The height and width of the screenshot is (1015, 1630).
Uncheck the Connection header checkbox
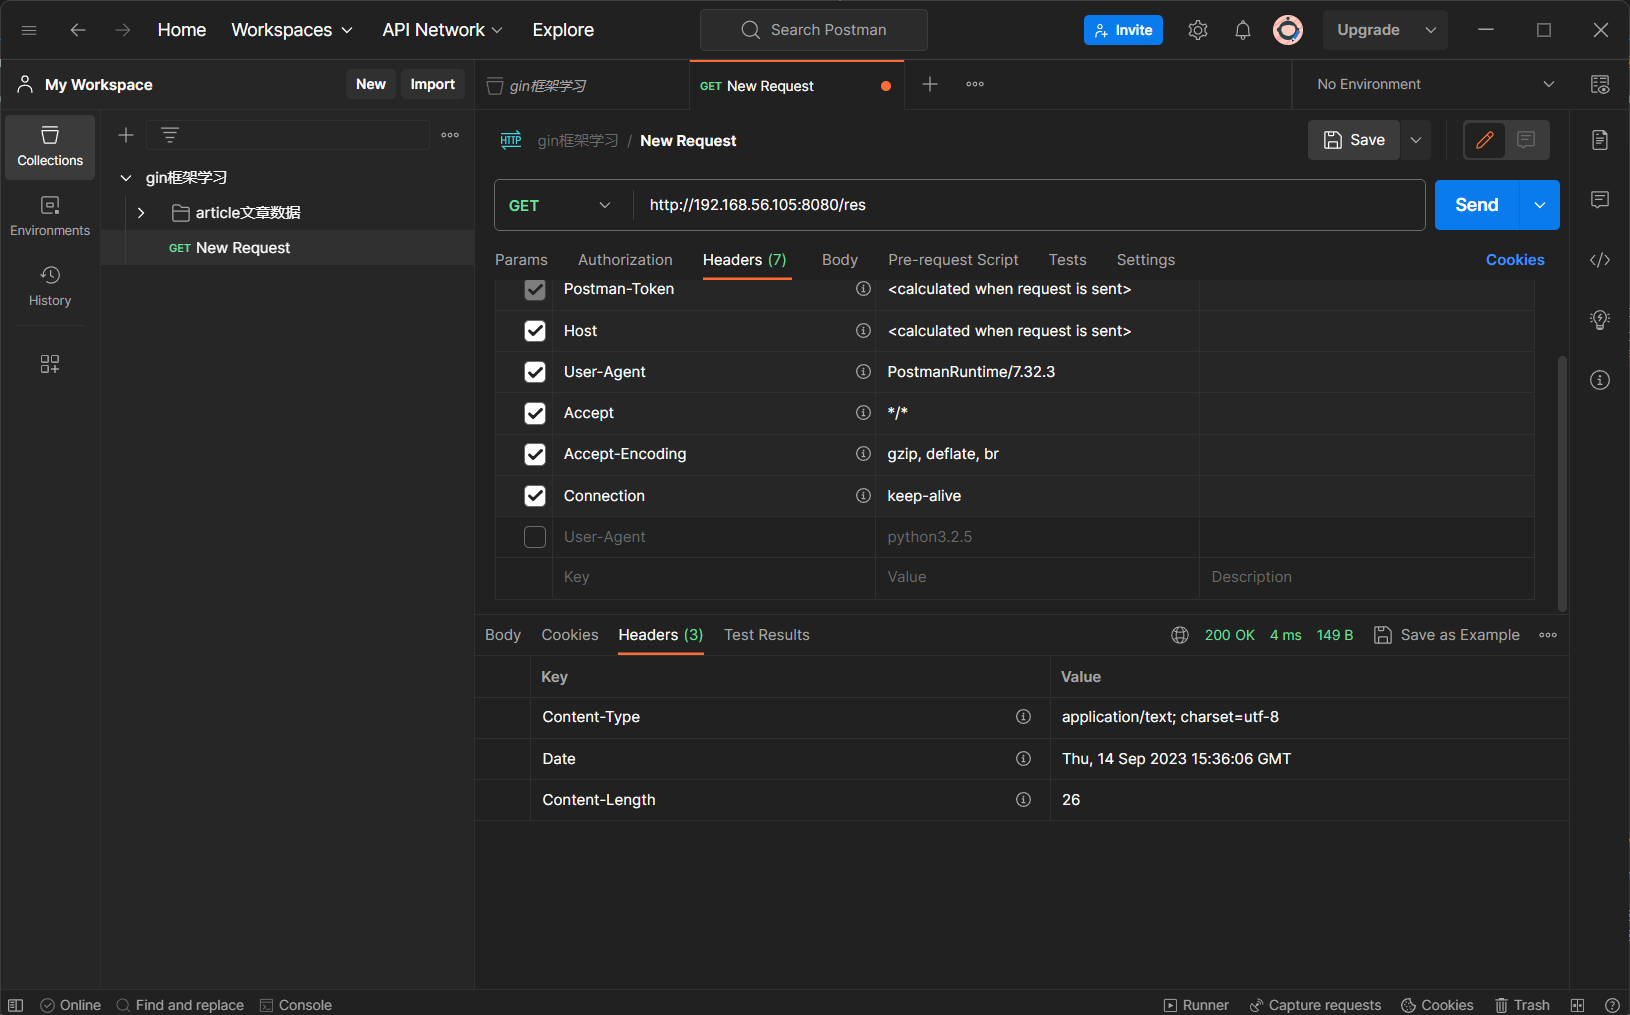(x=535, y=496)
